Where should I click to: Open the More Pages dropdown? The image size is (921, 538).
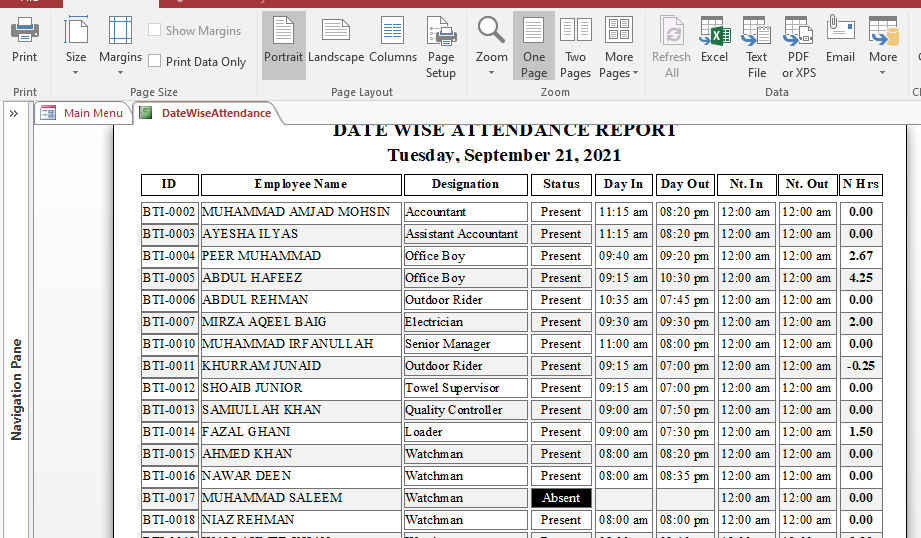[619, 47]
